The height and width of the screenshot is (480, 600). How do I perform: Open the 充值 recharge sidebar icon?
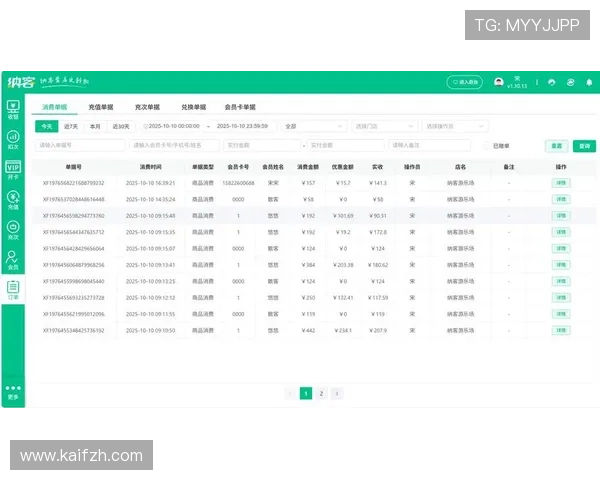(x=13, y=200)
